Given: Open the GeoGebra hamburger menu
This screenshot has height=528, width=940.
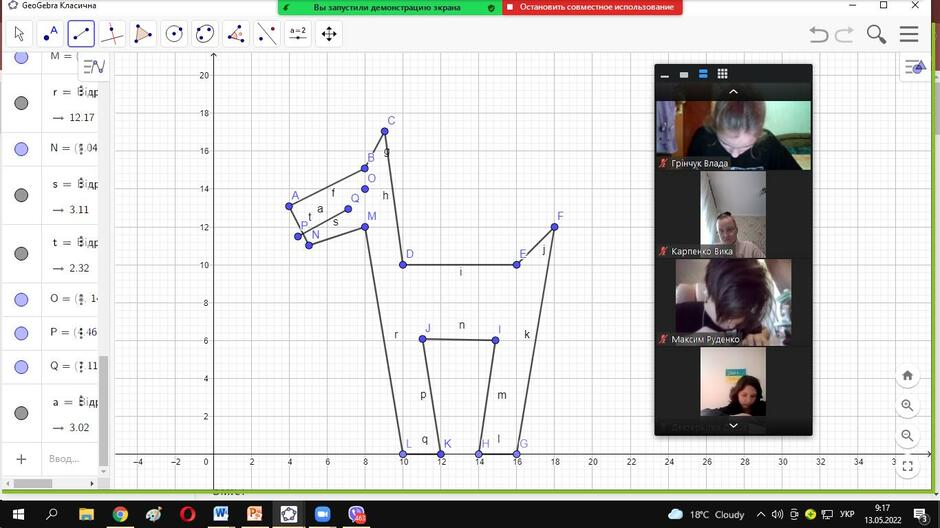Looking at the screenshot, I should point(909,34).
